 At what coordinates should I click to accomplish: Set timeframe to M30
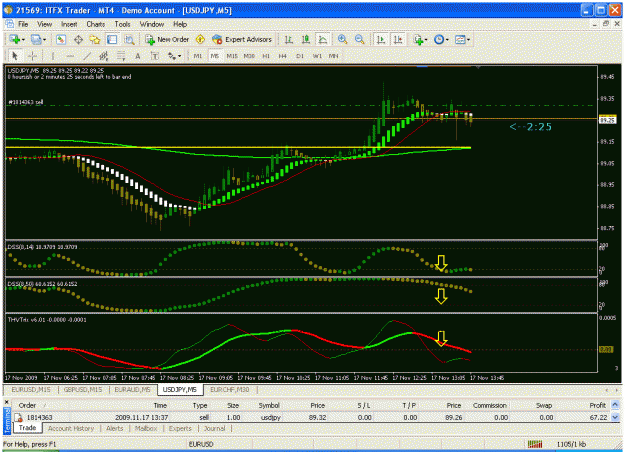[x=249, y=56]
